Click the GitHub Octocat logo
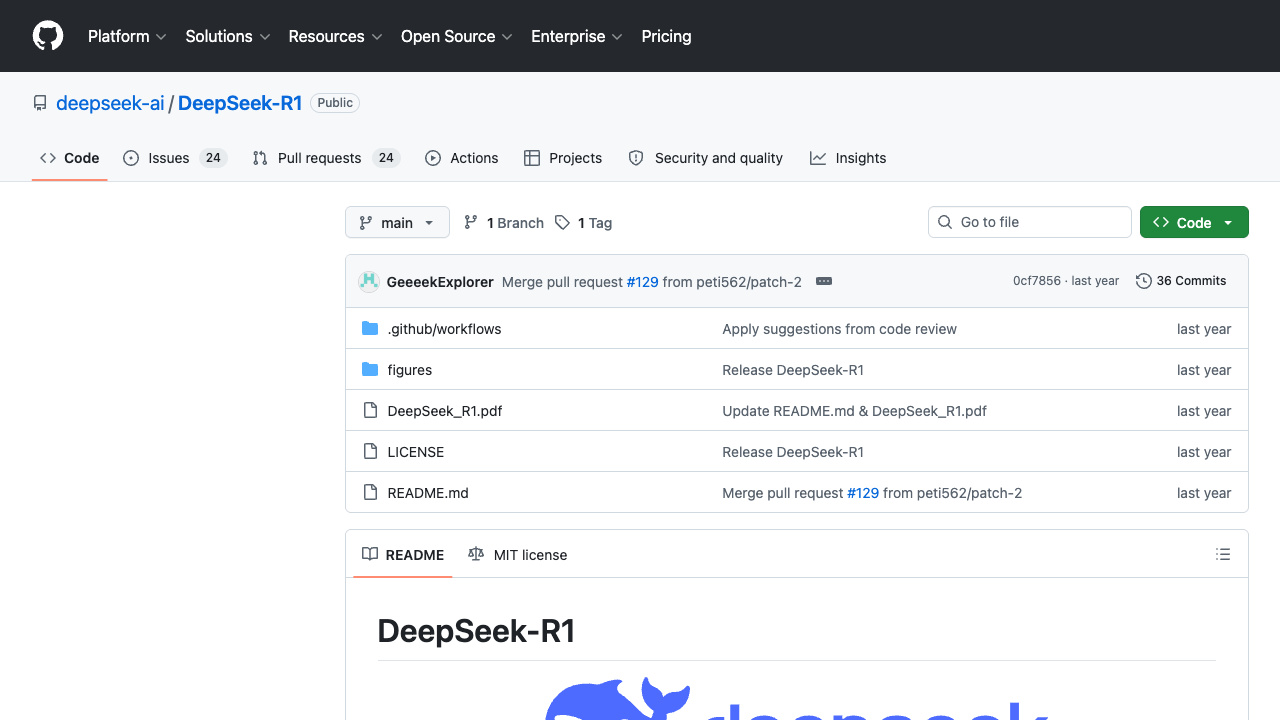The height and width of the screenshot is (720, 1280). click(x=48, y=36)
